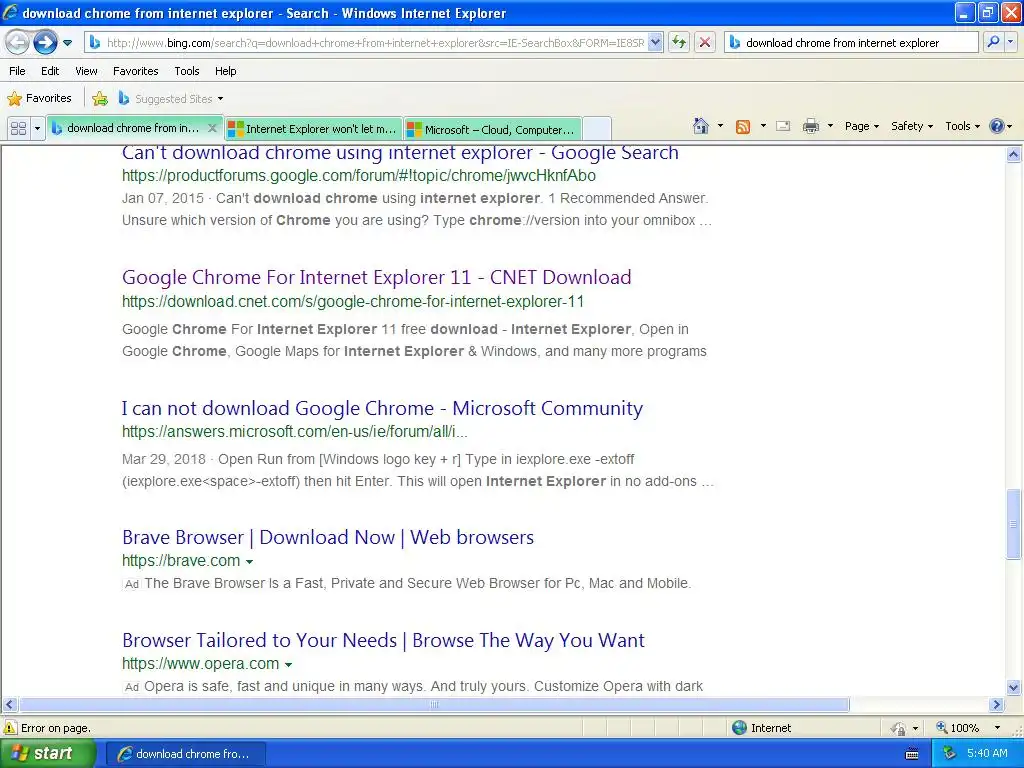Screen dimensions: 1024x768
Task: Switch to 'Microsoft – Cloud, Computer...' tab
Action: click(492, 129)
